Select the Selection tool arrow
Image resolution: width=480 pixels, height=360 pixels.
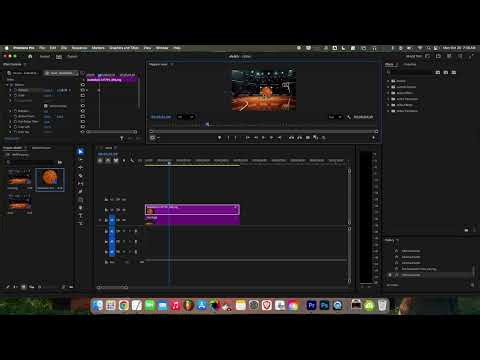(80, 152)
